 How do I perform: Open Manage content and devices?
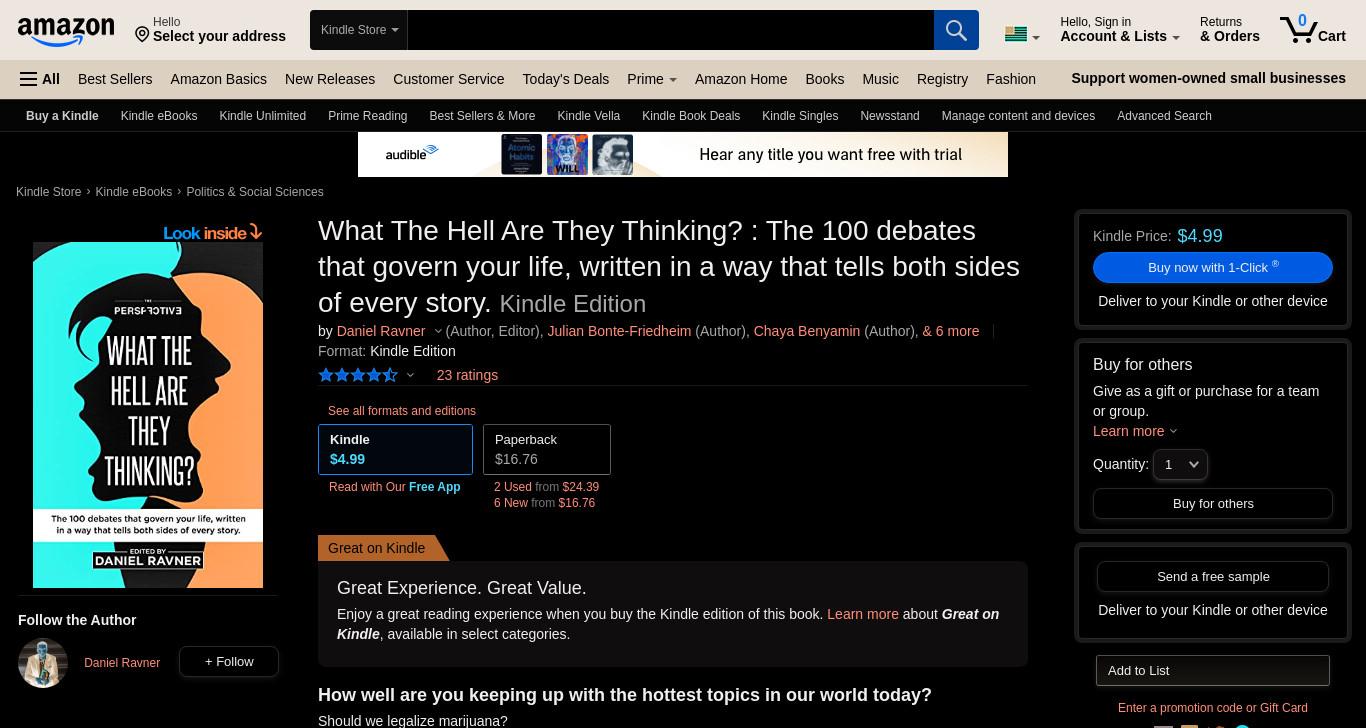tap(1018, 116)
